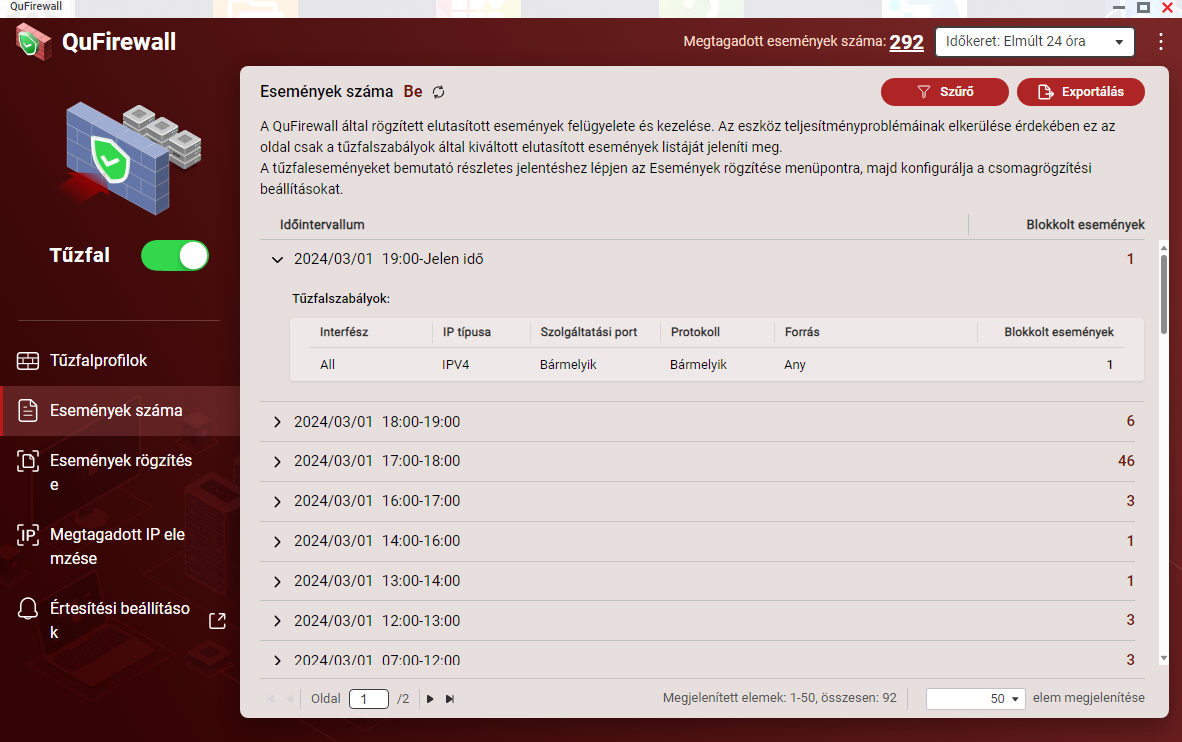Viewport: 1182px width, 742px height.
Task: Click the Események rögzítése capture icon
Action: (28, 461)
